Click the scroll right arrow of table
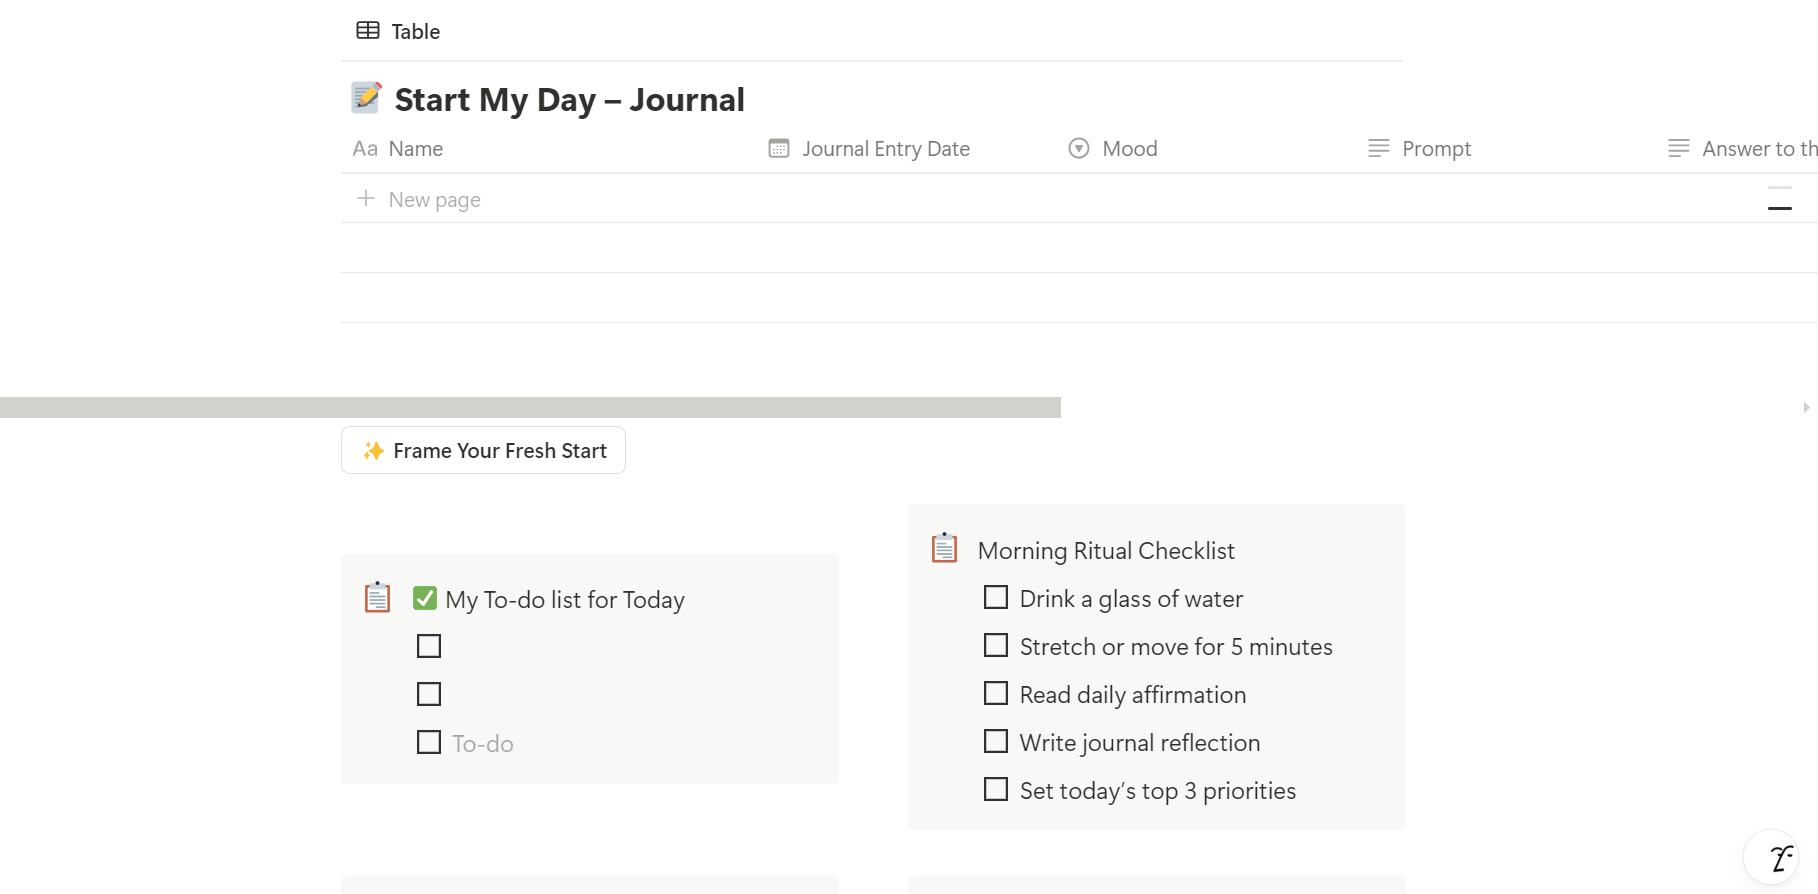Viewport: 1818px width, 894px height. click(1806, 408)
